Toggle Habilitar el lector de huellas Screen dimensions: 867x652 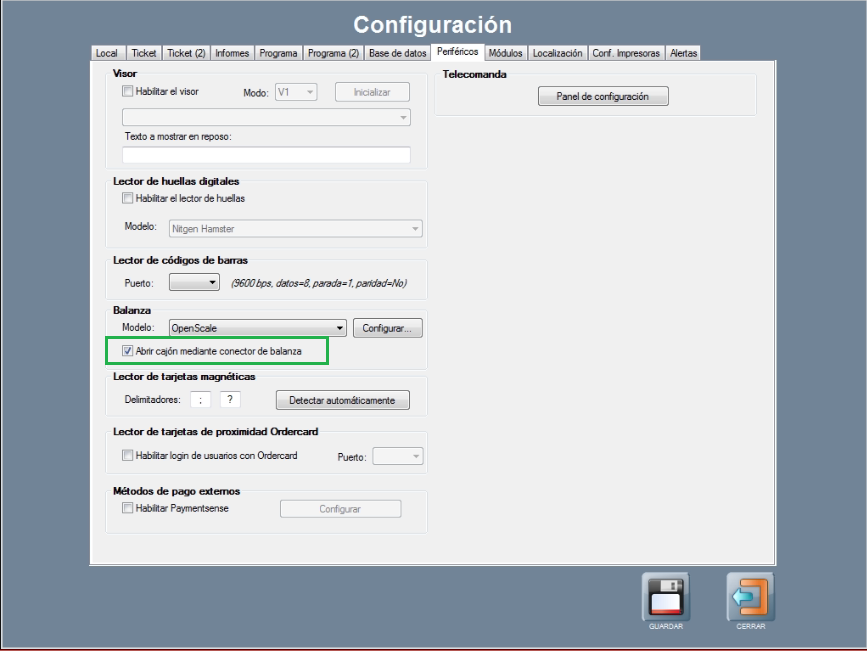pos(128,198)
